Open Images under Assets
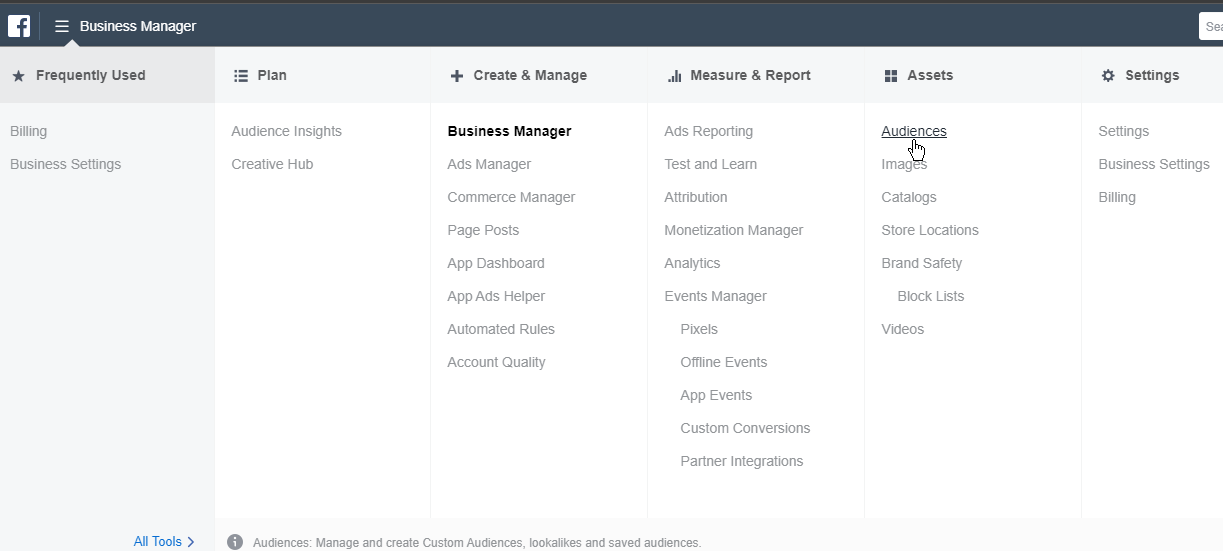The height and width of the screenshot is (551, 1223). [904, 164]
